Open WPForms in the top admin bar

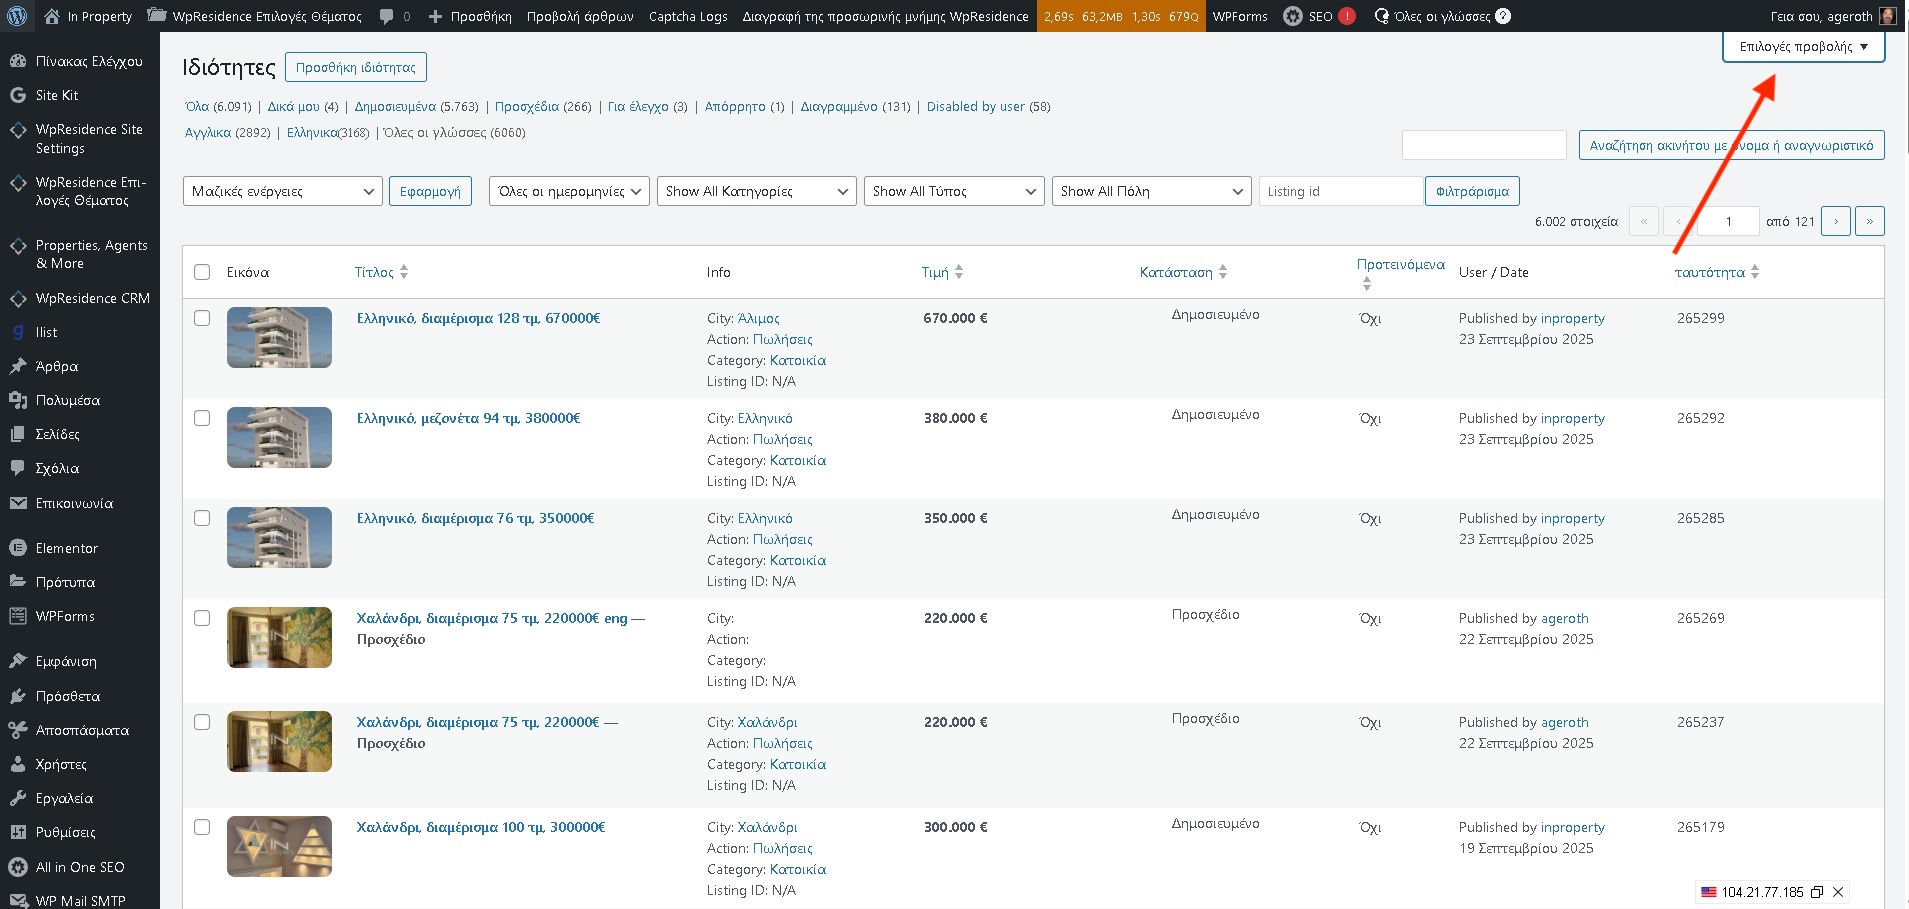pos(1239,16)
